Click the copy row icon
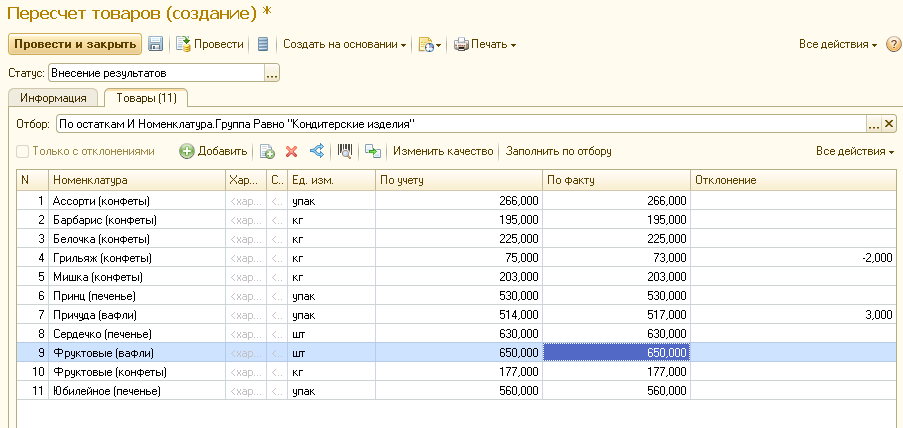The width and height of the screenshot is (903, 428). click(x=267, y=151)
